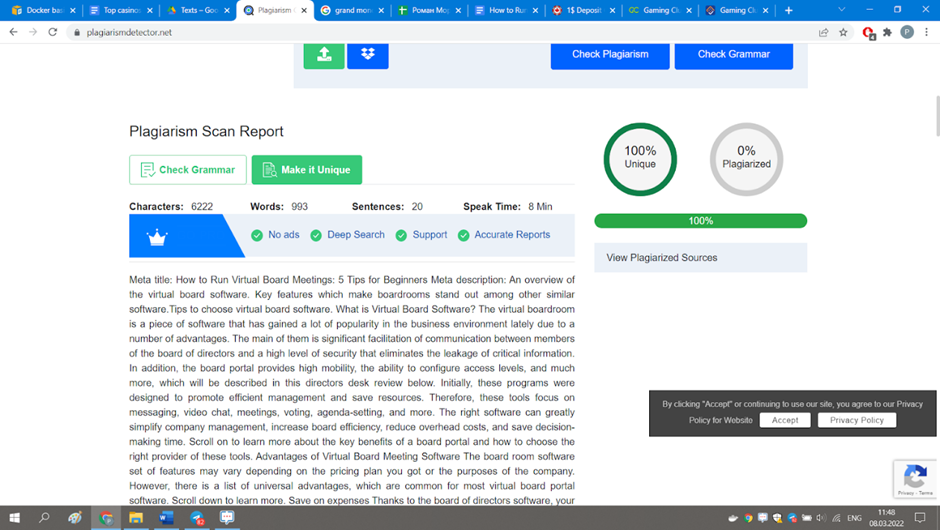Click the share page icon in address bar

click(823, 32)
